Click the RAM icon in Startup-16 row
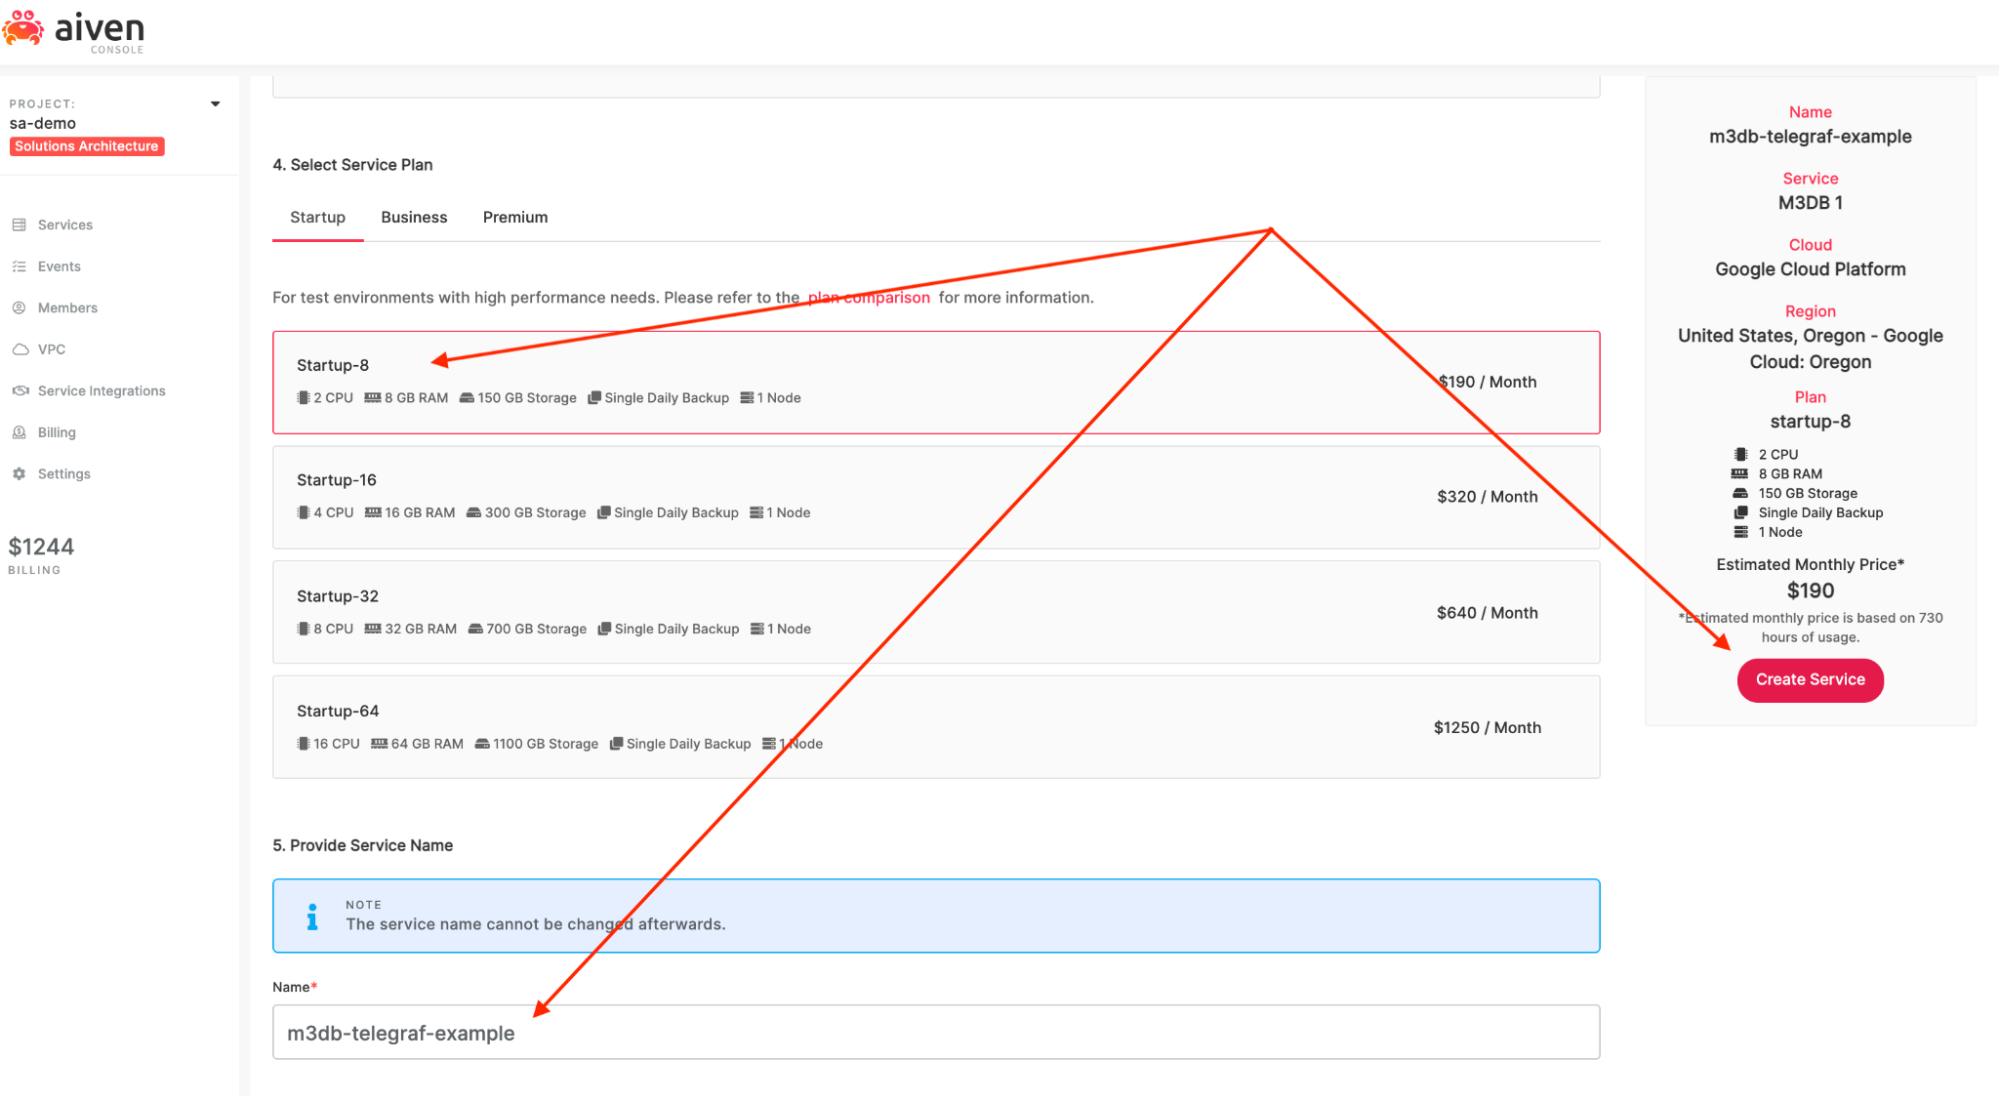The height and width of the screenshot is (1097, 1999). [x=373, y=513]
